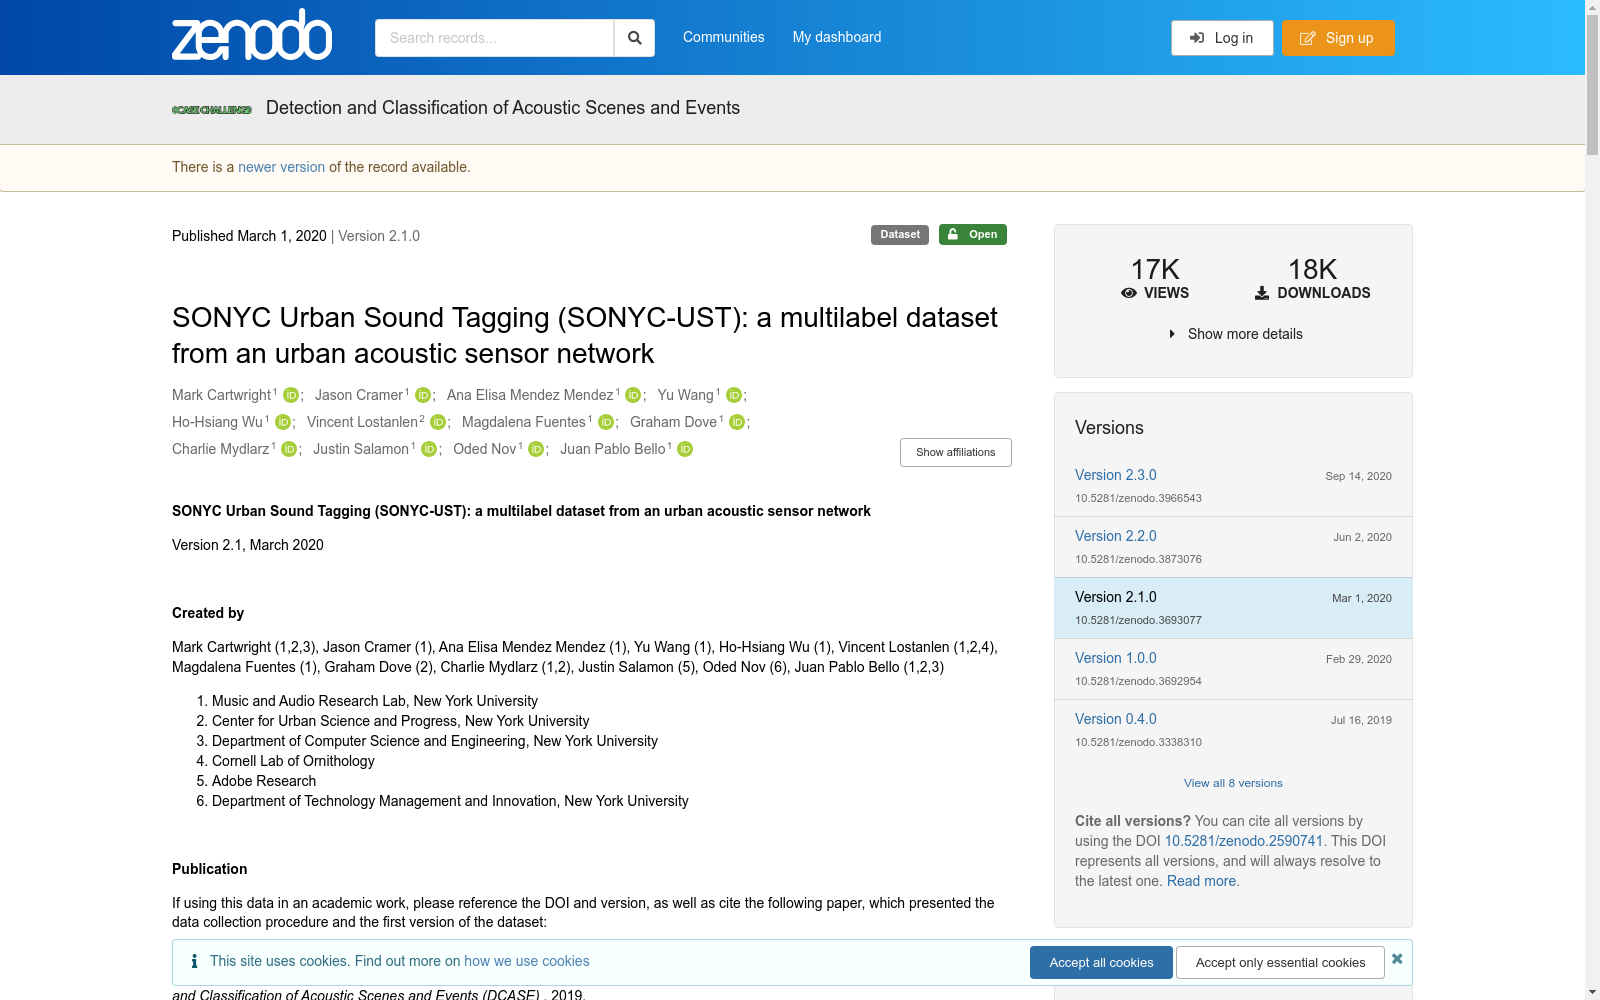Click the DCASE Challenge community logo

point(212,109)
